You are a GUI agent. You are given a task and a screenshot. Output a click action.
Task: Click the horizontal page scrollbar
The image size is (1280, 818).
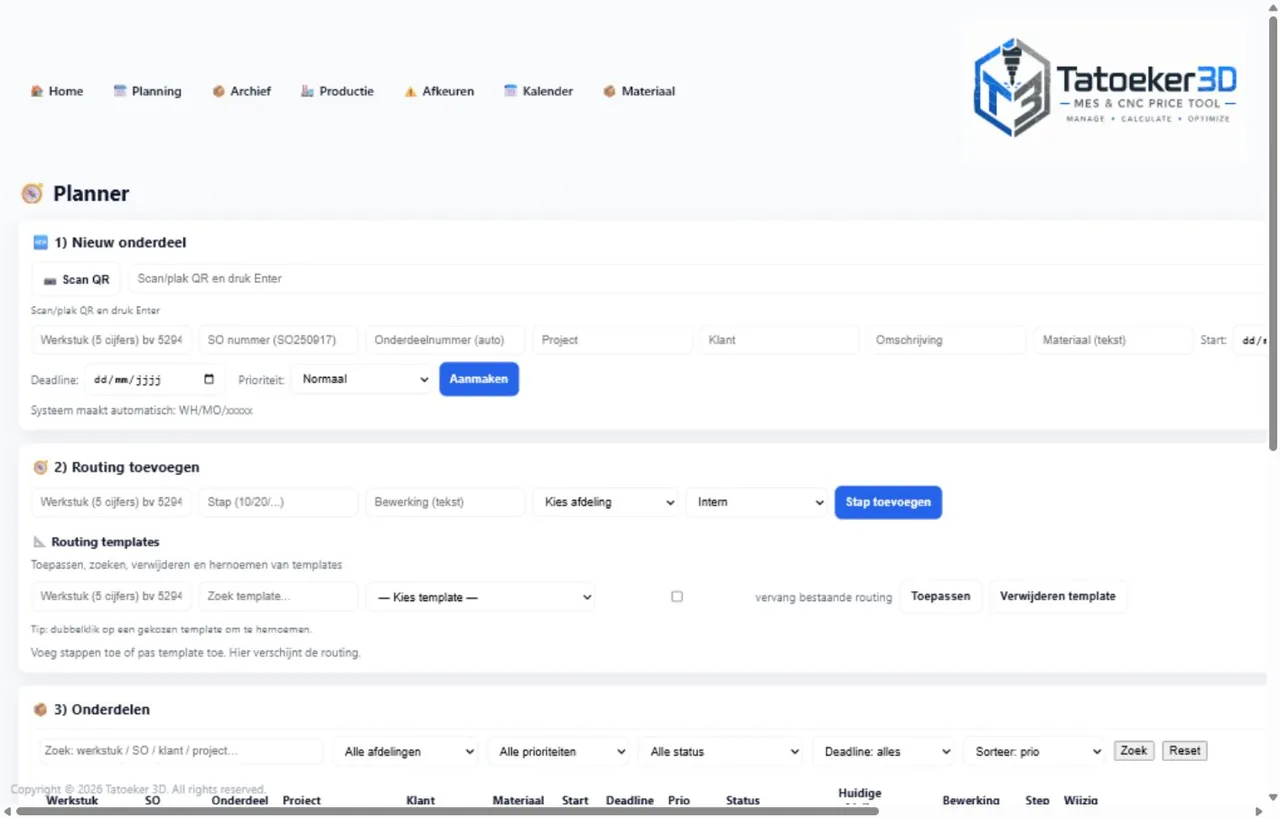(x=448, y=811)
